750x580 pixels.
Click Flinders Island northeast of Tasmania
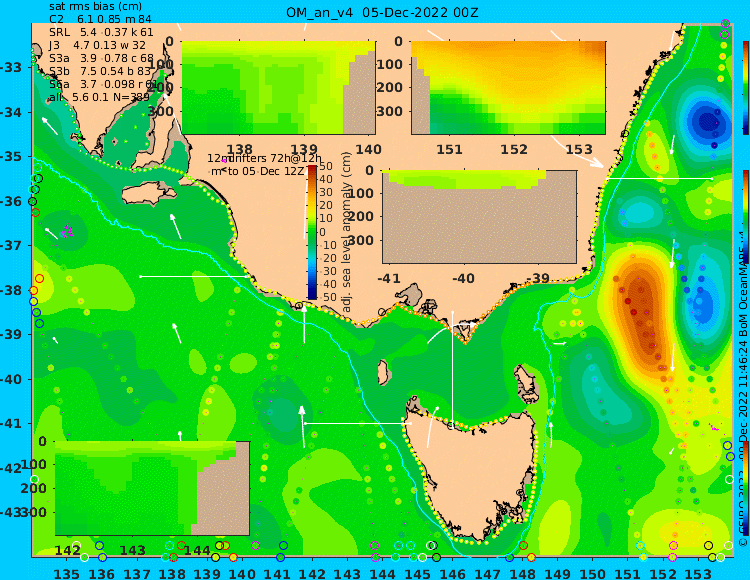point(529,383)
